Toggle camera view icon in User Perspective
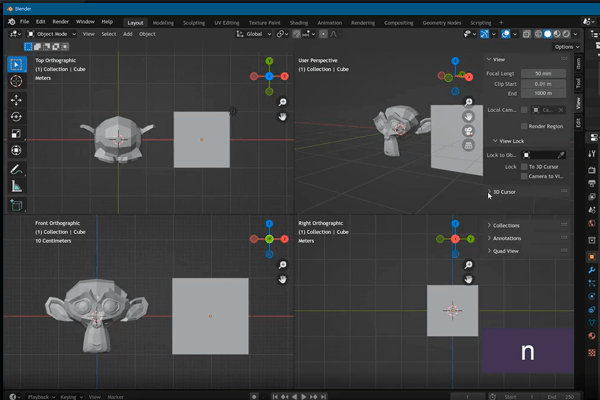 468,131
